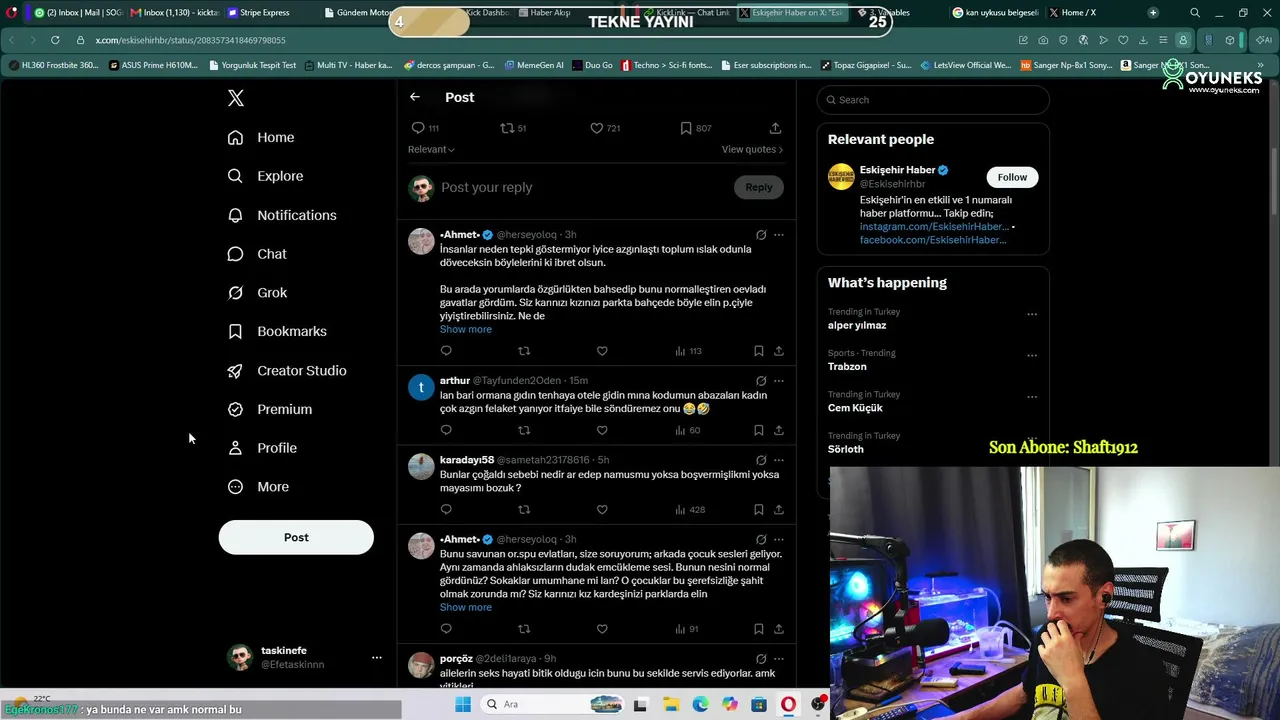This screenshot has width=1280, height=720.
Task: Reply to arthur's comment
Action: pyautogui.click(x=446, y=430)
